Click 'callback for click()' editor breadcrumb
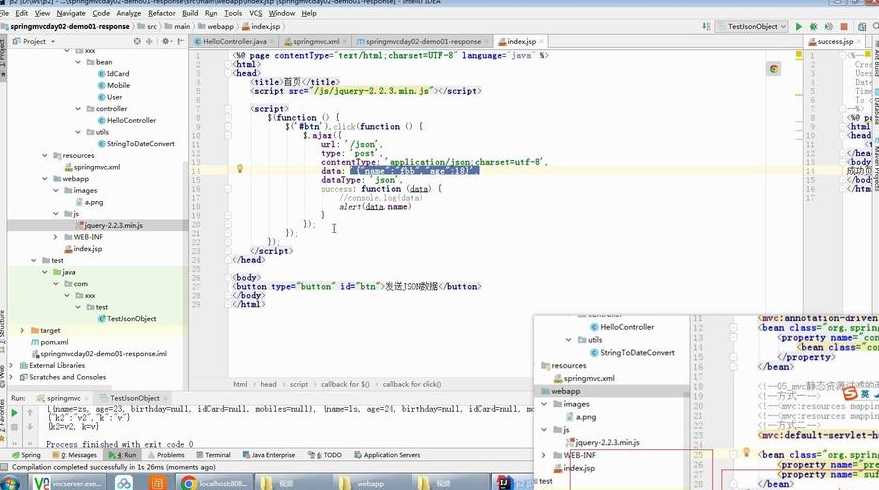The height and width of the screenshot is (490, 879). 412,385
